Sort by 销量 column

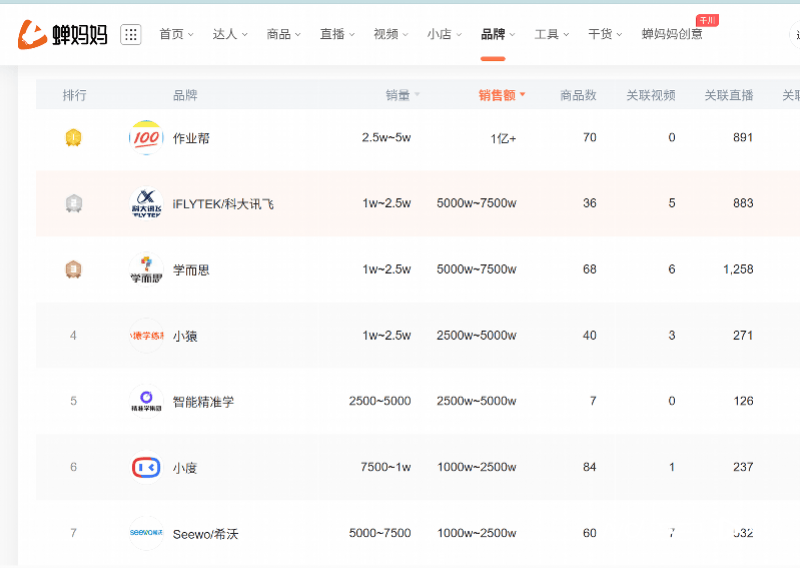403,95
